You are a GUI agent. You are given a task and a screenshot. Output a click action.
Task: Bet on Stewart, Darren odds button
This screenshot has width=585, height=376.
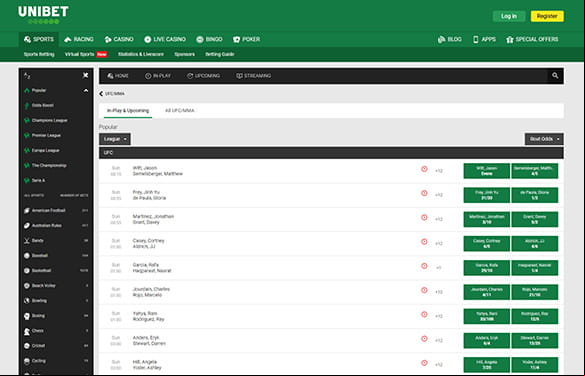pyautogui.click(x=535, y=341)
